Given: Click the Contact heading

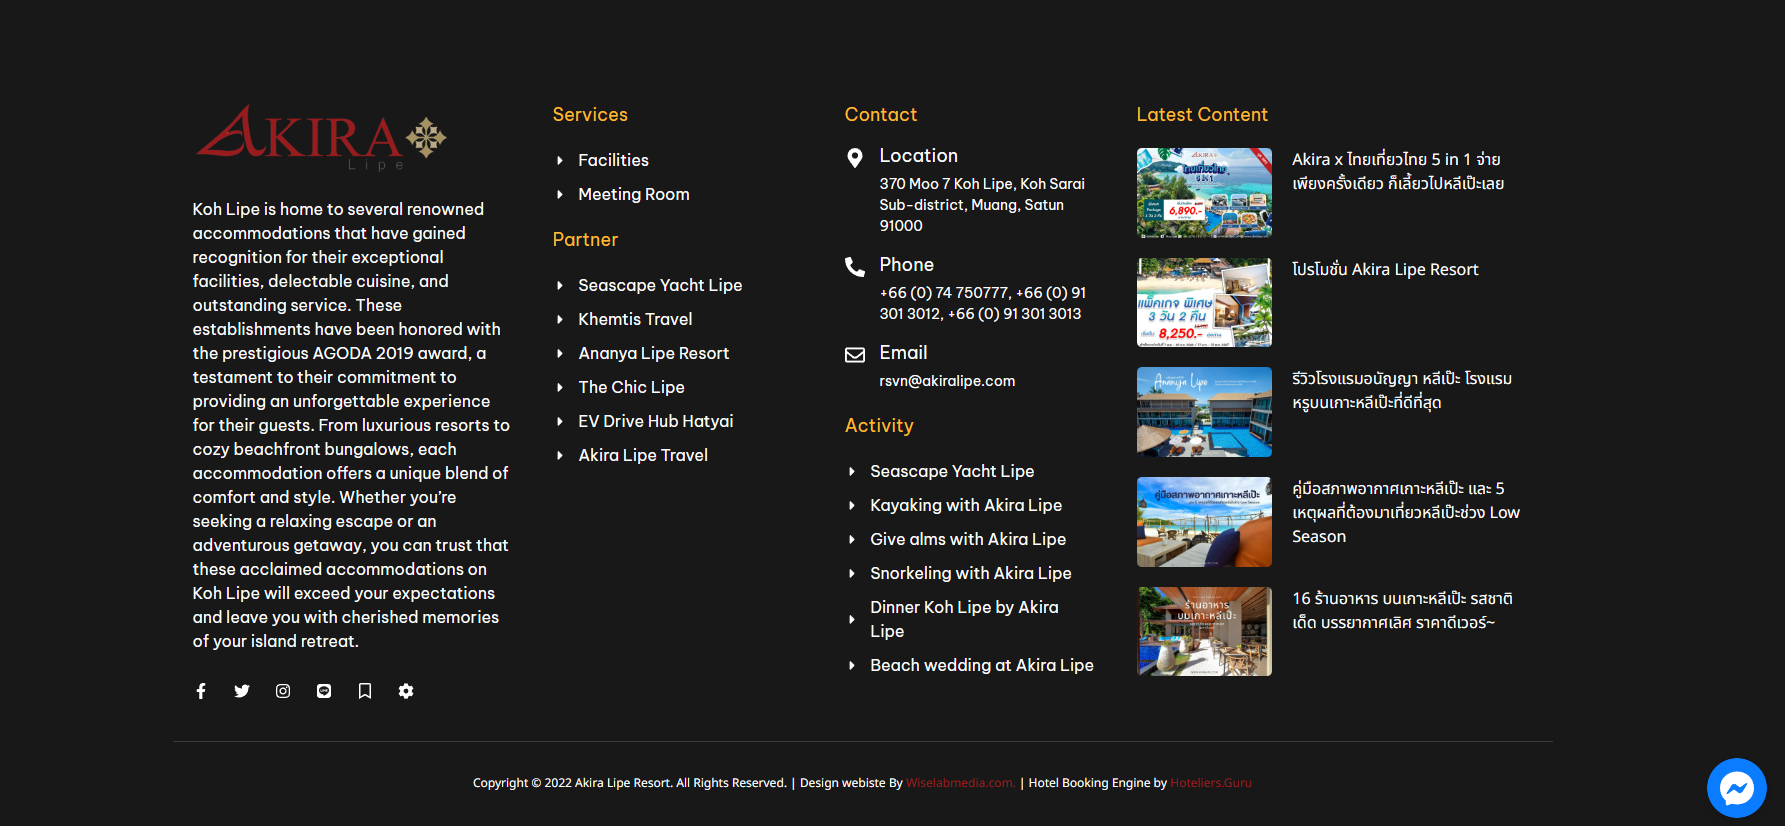Looking at the screenshot, I should tap(881, 115).
